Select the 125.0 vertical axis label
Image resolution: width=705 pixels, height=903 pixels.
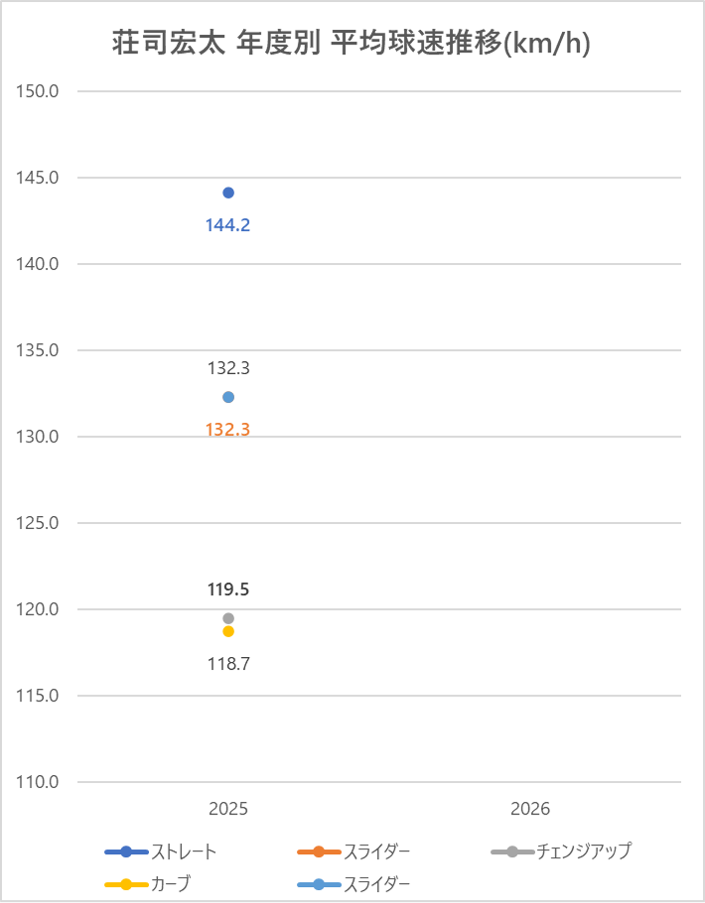[39, 523]
